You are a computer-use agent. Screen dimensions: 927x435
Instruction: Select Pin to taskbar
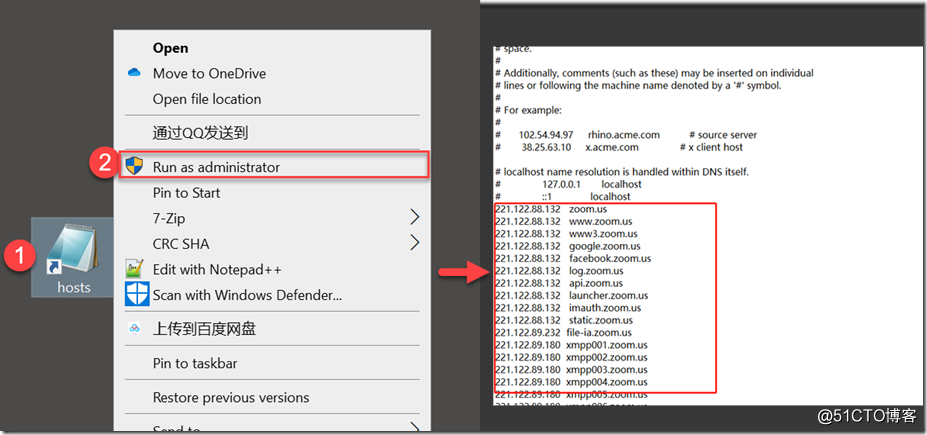(195, 363)
